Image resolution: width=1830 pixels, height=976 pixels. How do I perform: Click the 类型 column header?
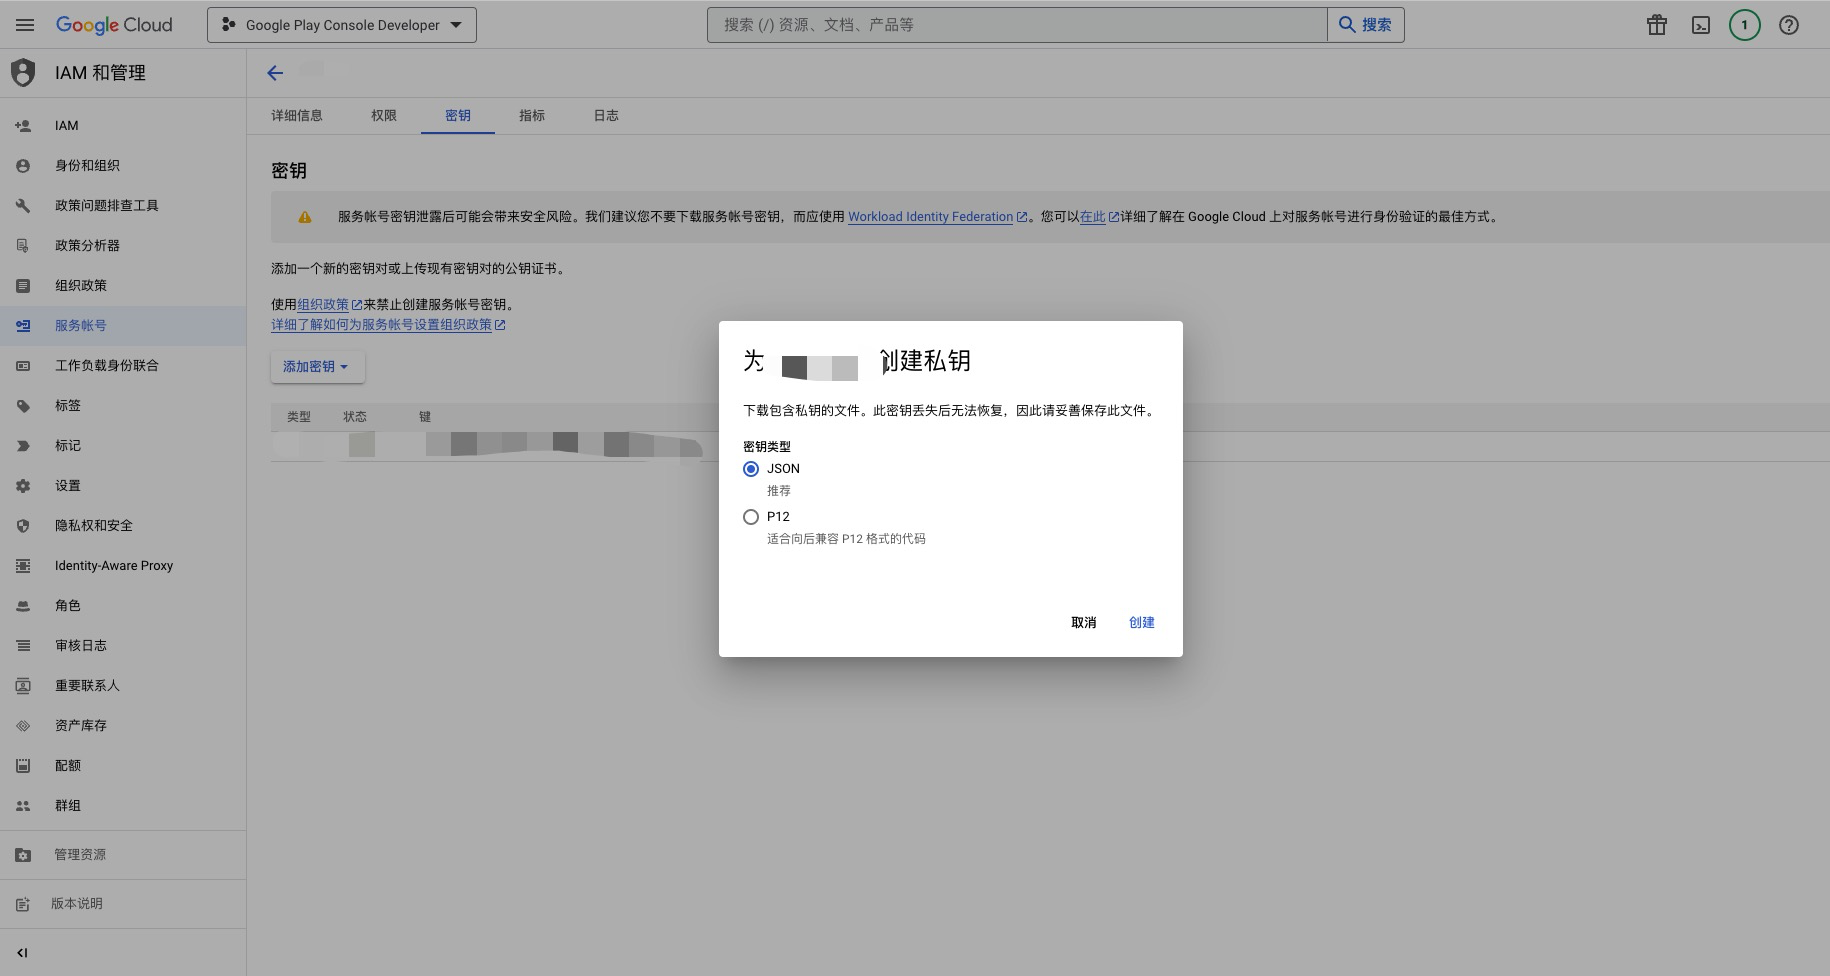(299, 417)
